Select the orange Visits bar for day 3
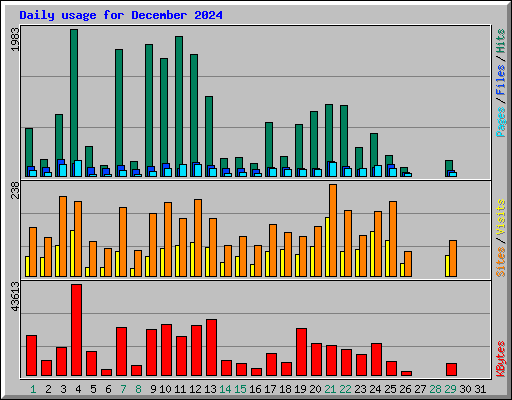The width and height of the screenshot is (512, 400). coord(63,236)
